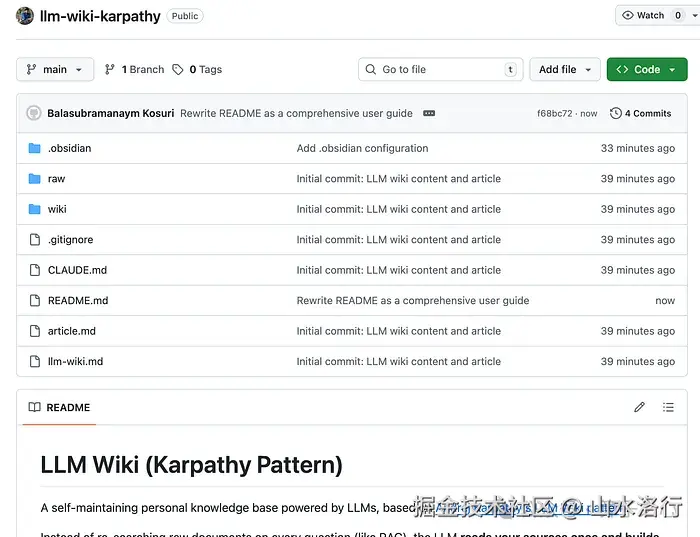This screenshot has height=537, width=700.
Task: Open the llm-wiki-karpathy repository title
Action: click(x=100, y=16)
